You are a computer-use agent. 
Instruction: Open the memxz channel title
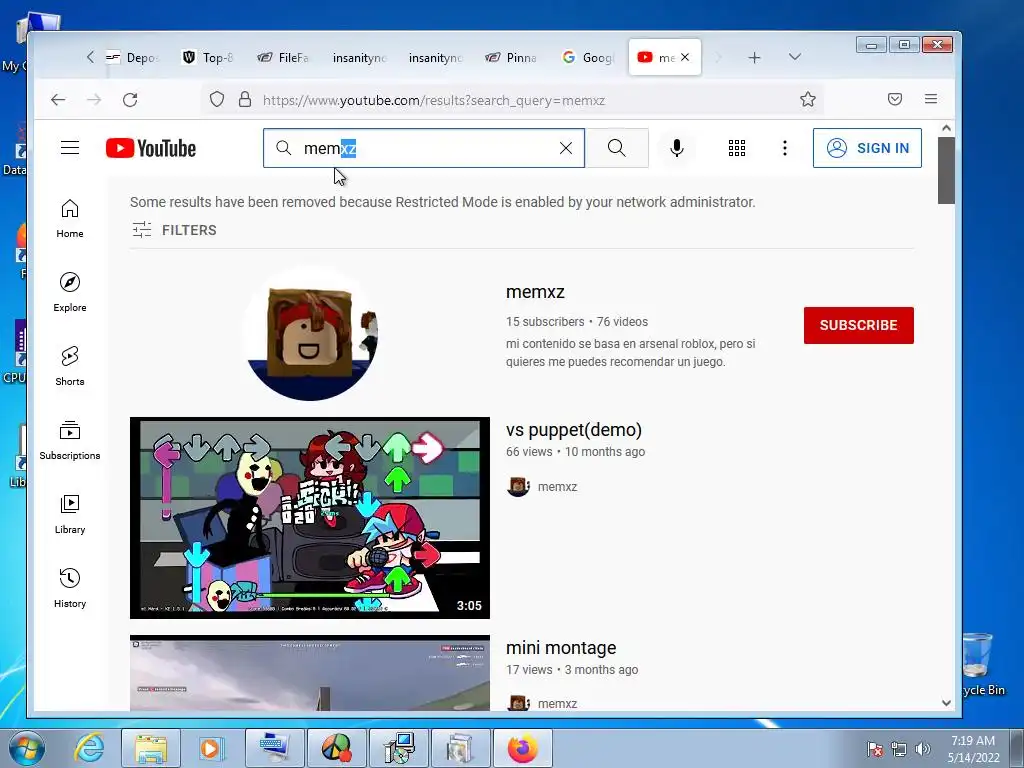pyautogui.click(x=535, y=292)
